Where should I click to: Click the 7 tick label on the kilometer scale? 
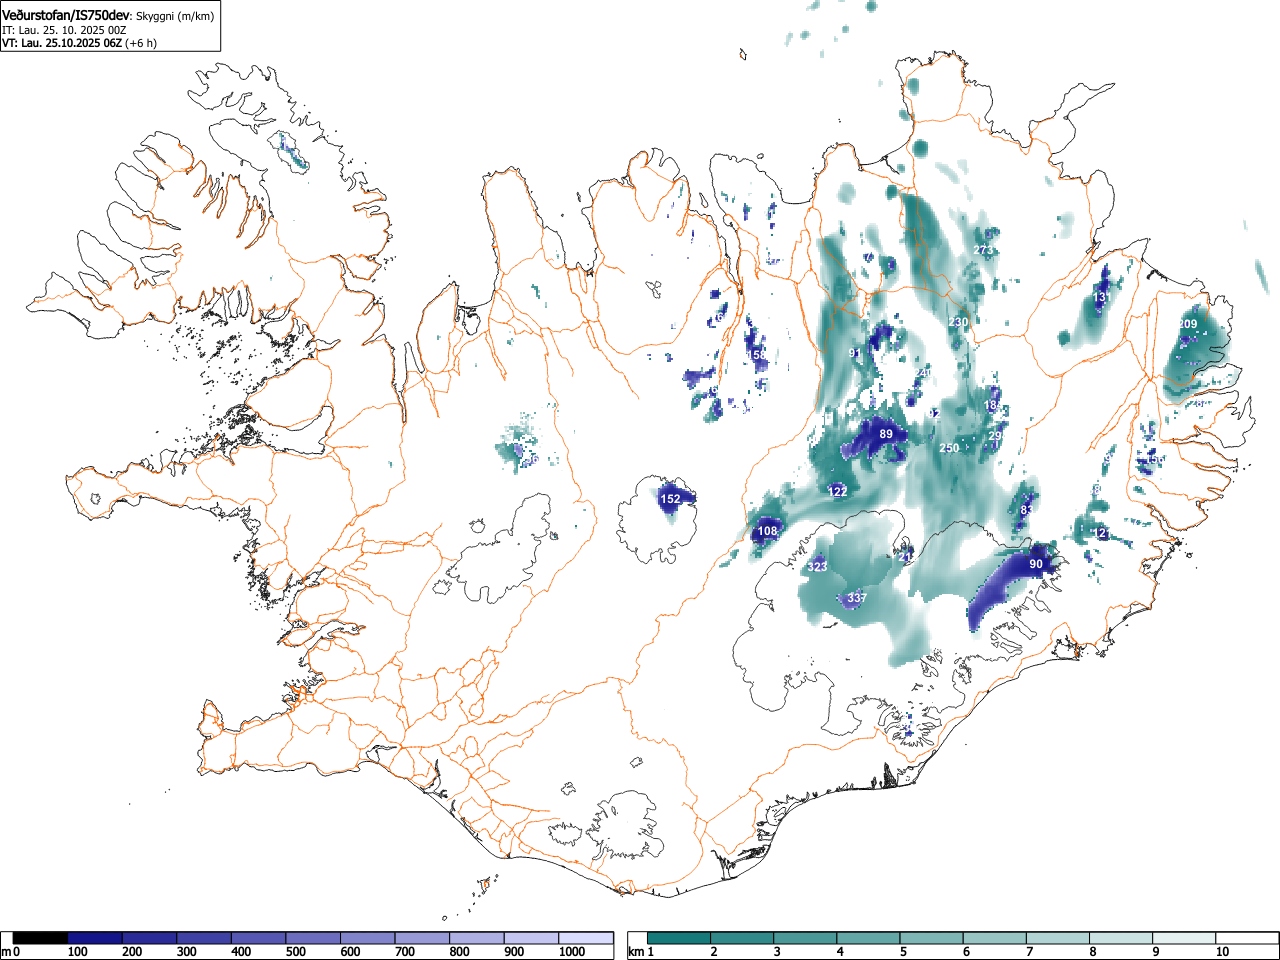pos(1029,952)
